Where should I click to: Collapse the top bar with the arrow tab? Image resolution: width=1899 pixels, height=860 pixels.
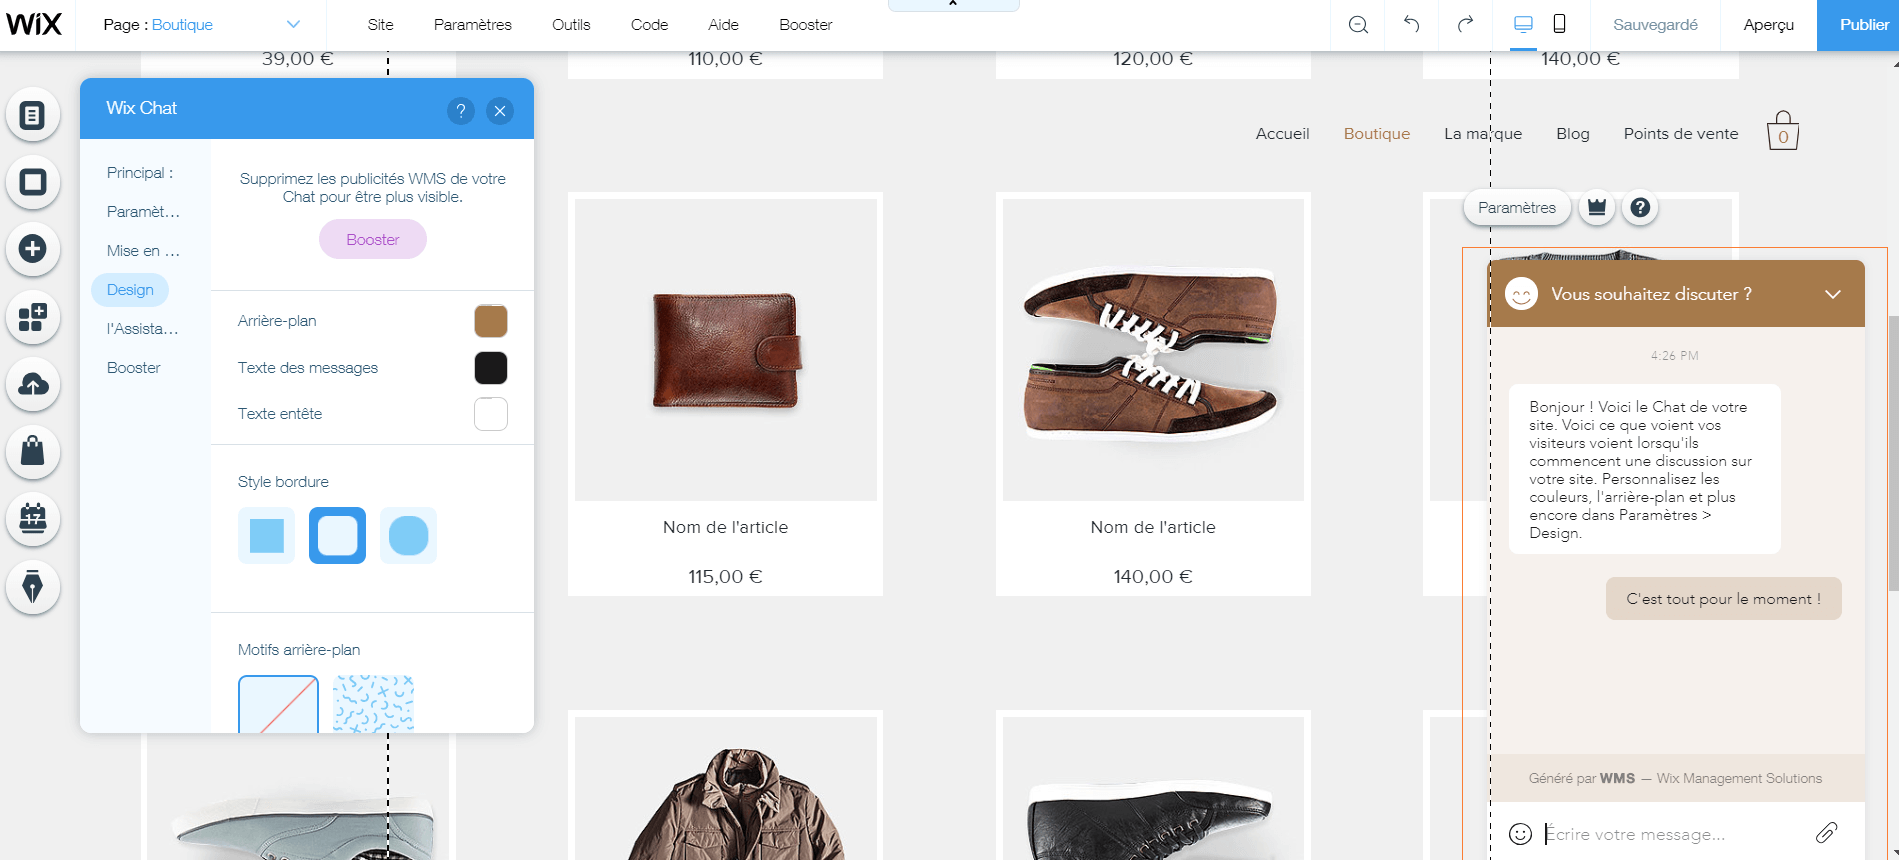point(953,5)
